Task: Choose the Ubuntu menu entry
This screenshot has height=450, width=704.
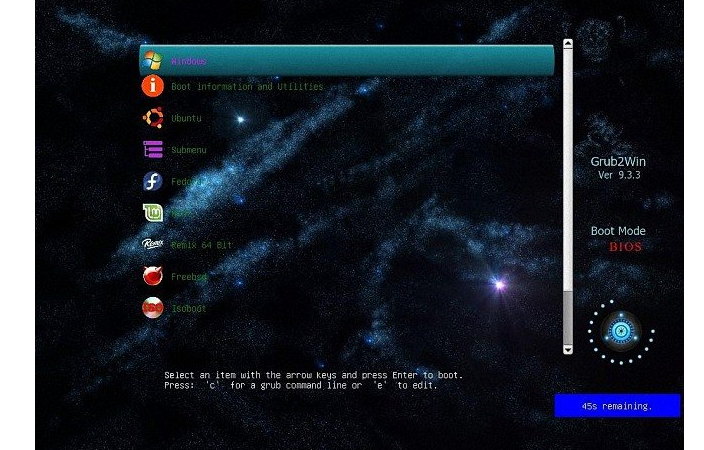Action: [x=186, y=119]
